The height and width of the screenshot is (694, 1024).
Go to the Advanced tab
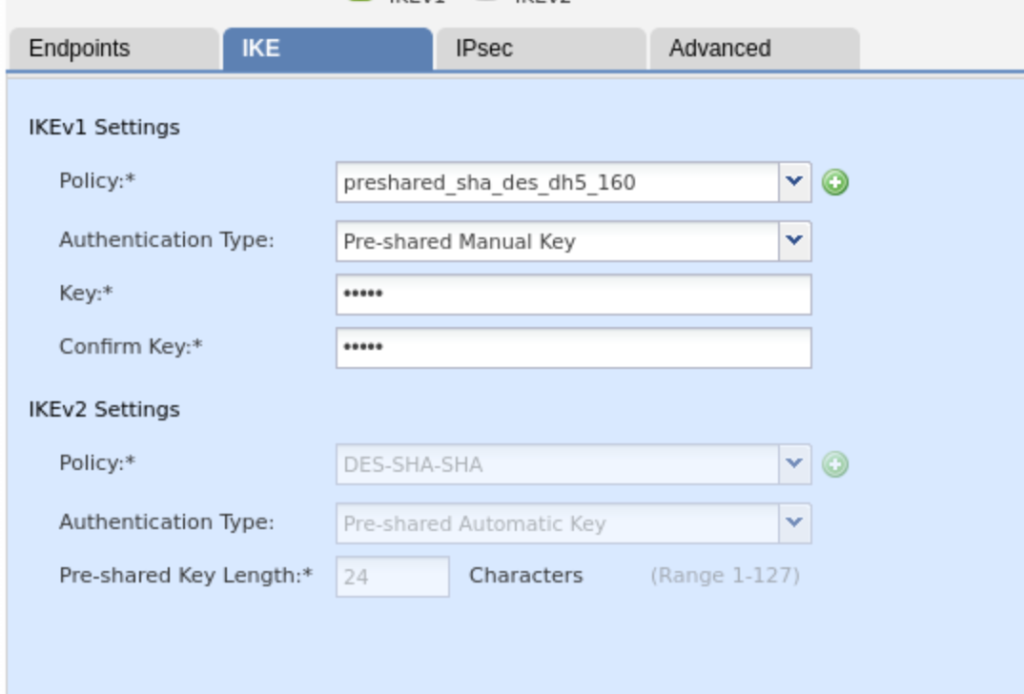coord(754,49)
